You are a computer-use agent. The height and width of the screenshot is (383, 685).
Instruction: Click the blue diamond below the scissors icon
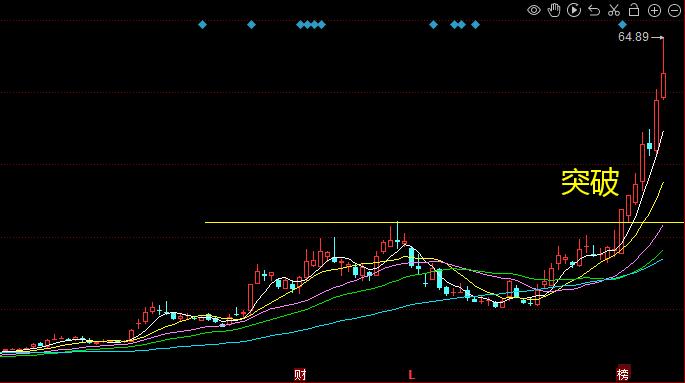coord(622,25)
